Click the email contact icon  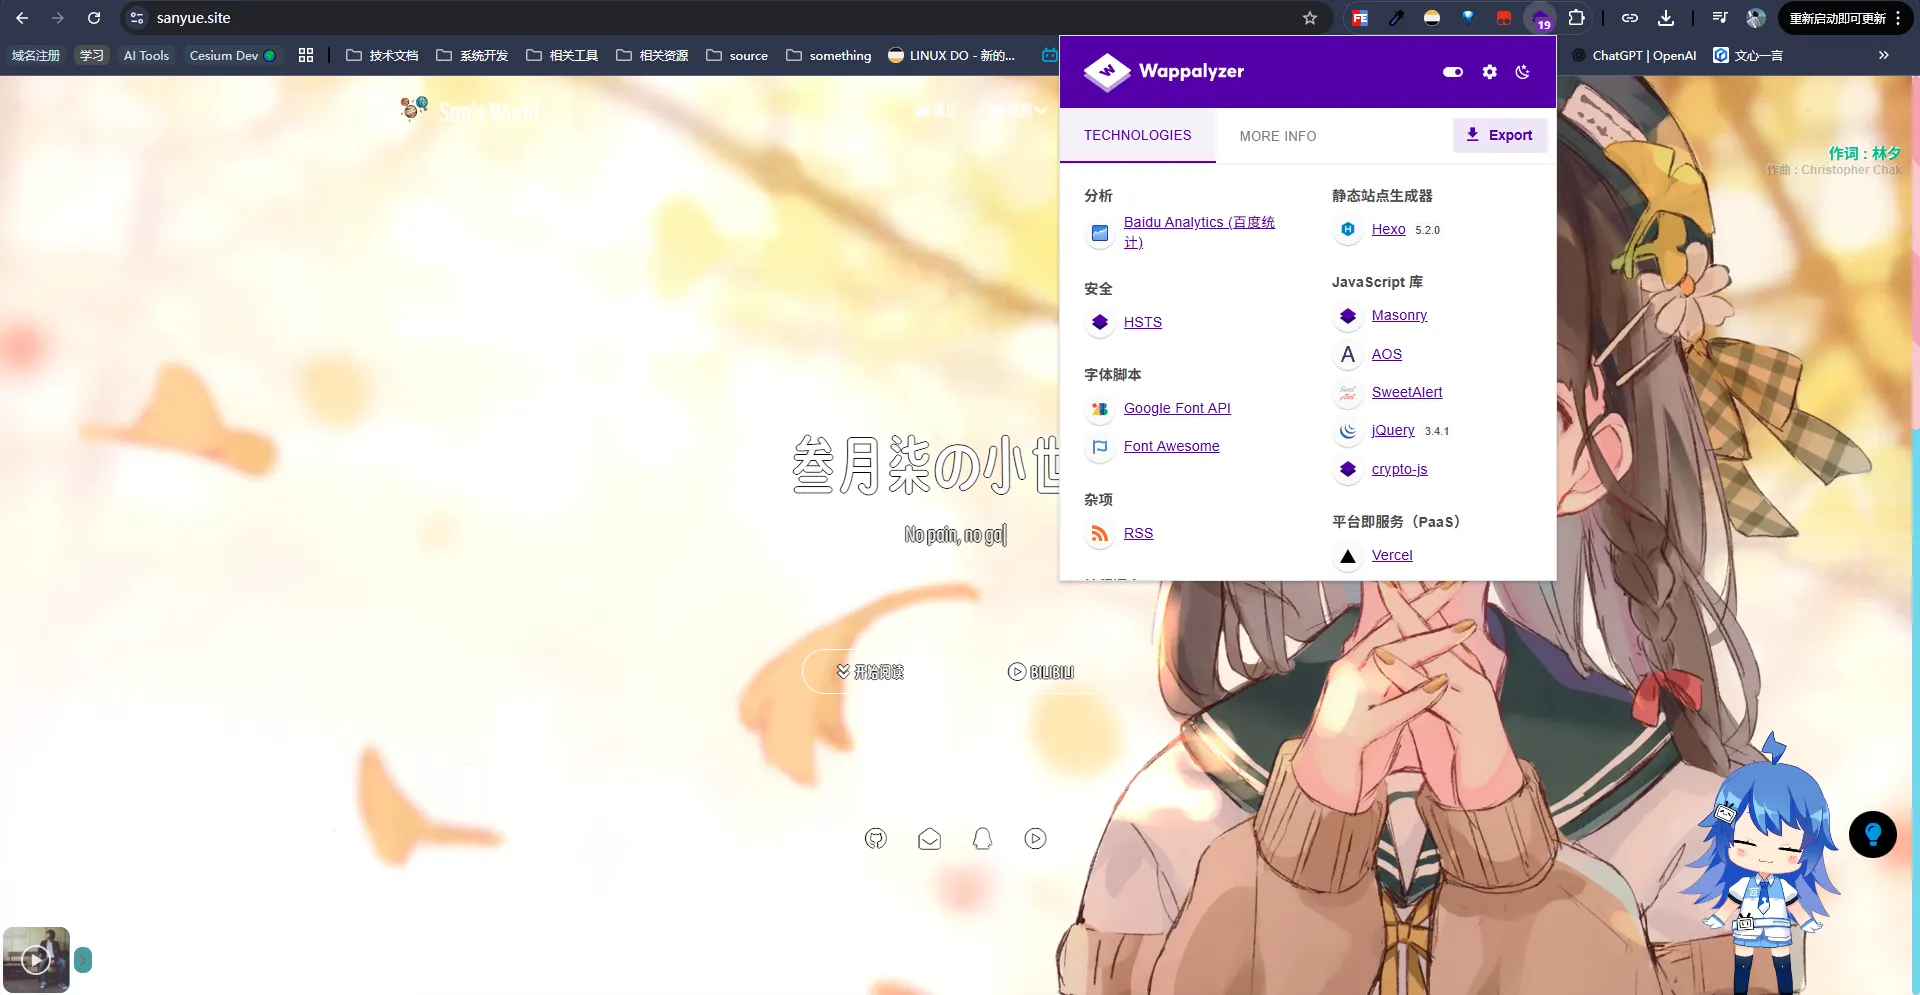[x=929, y=838]
